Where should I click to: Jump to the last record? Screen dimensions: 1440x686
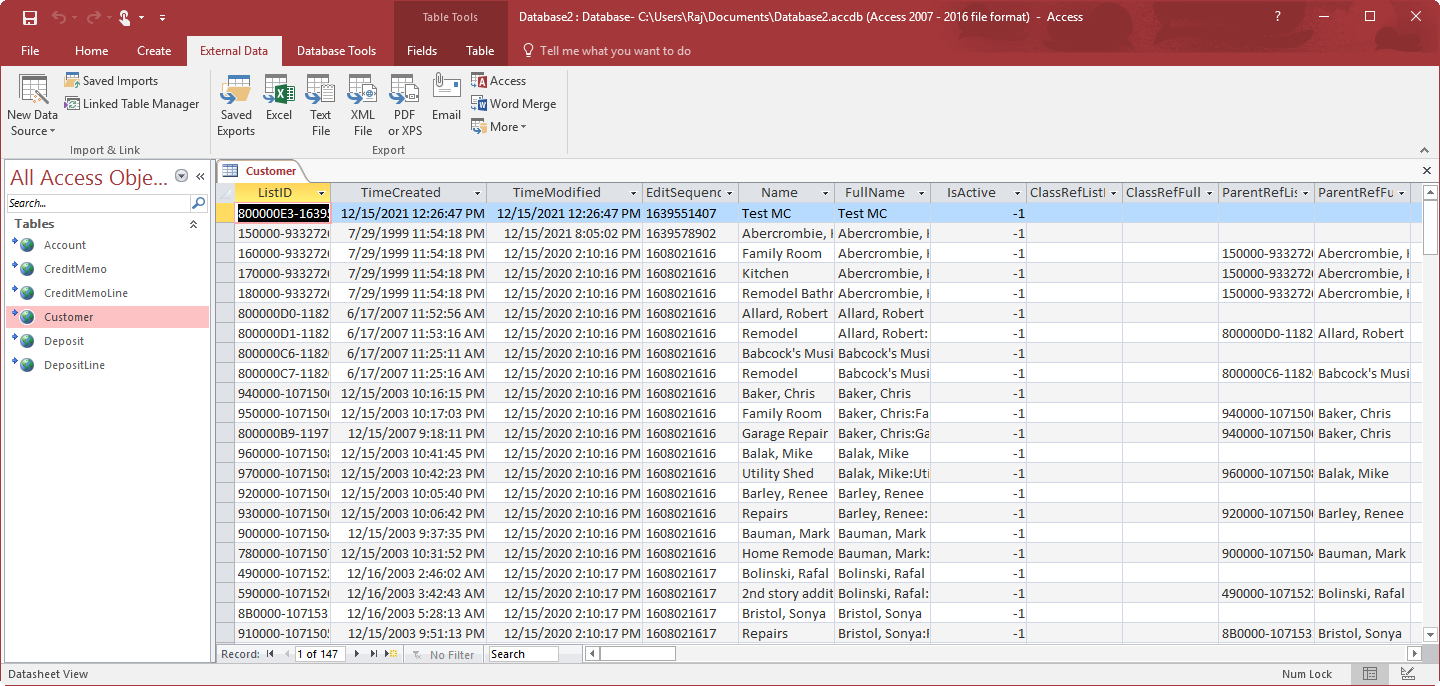coord(374,654)
